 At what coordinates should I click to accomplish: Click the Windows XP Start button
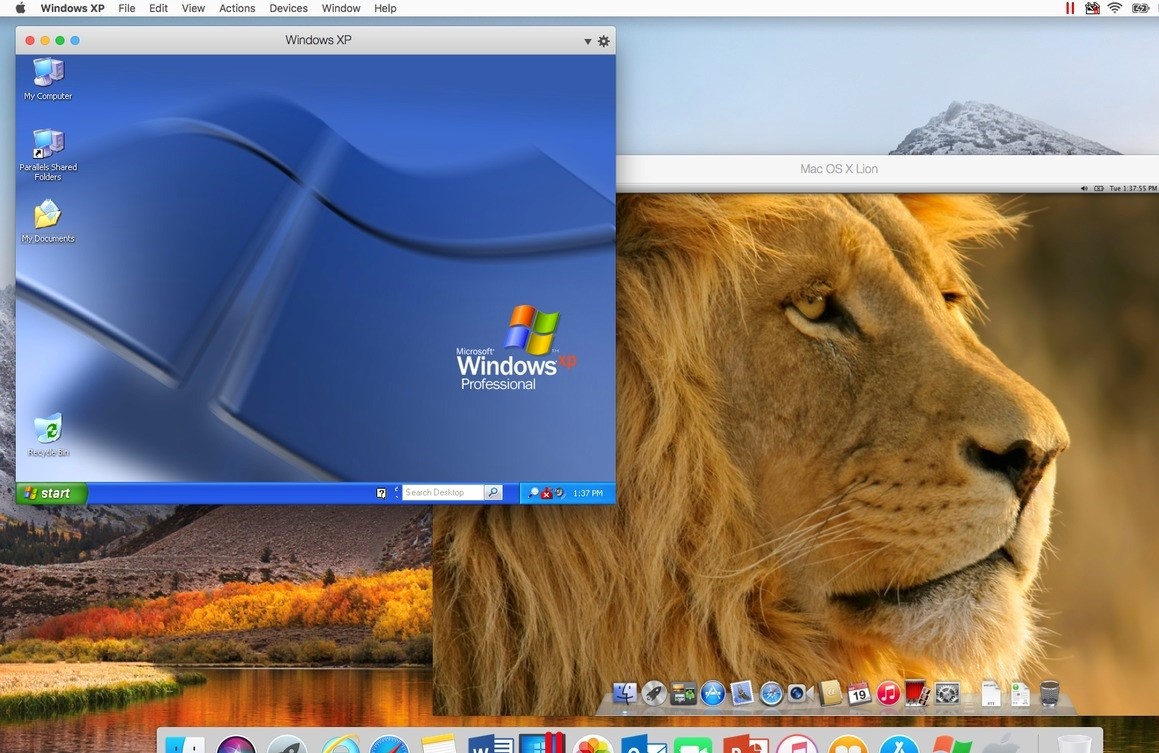tap(51, 493)
